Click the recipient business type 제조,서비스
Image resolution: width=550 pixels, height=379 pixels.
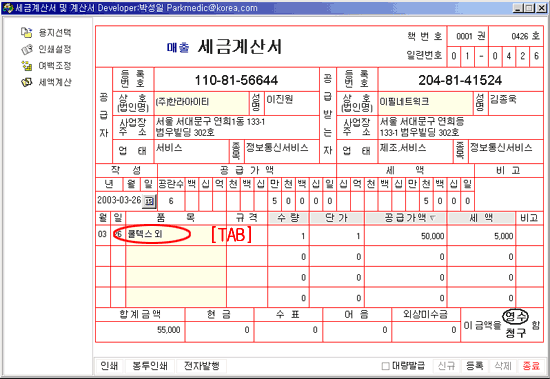point(415,151)
